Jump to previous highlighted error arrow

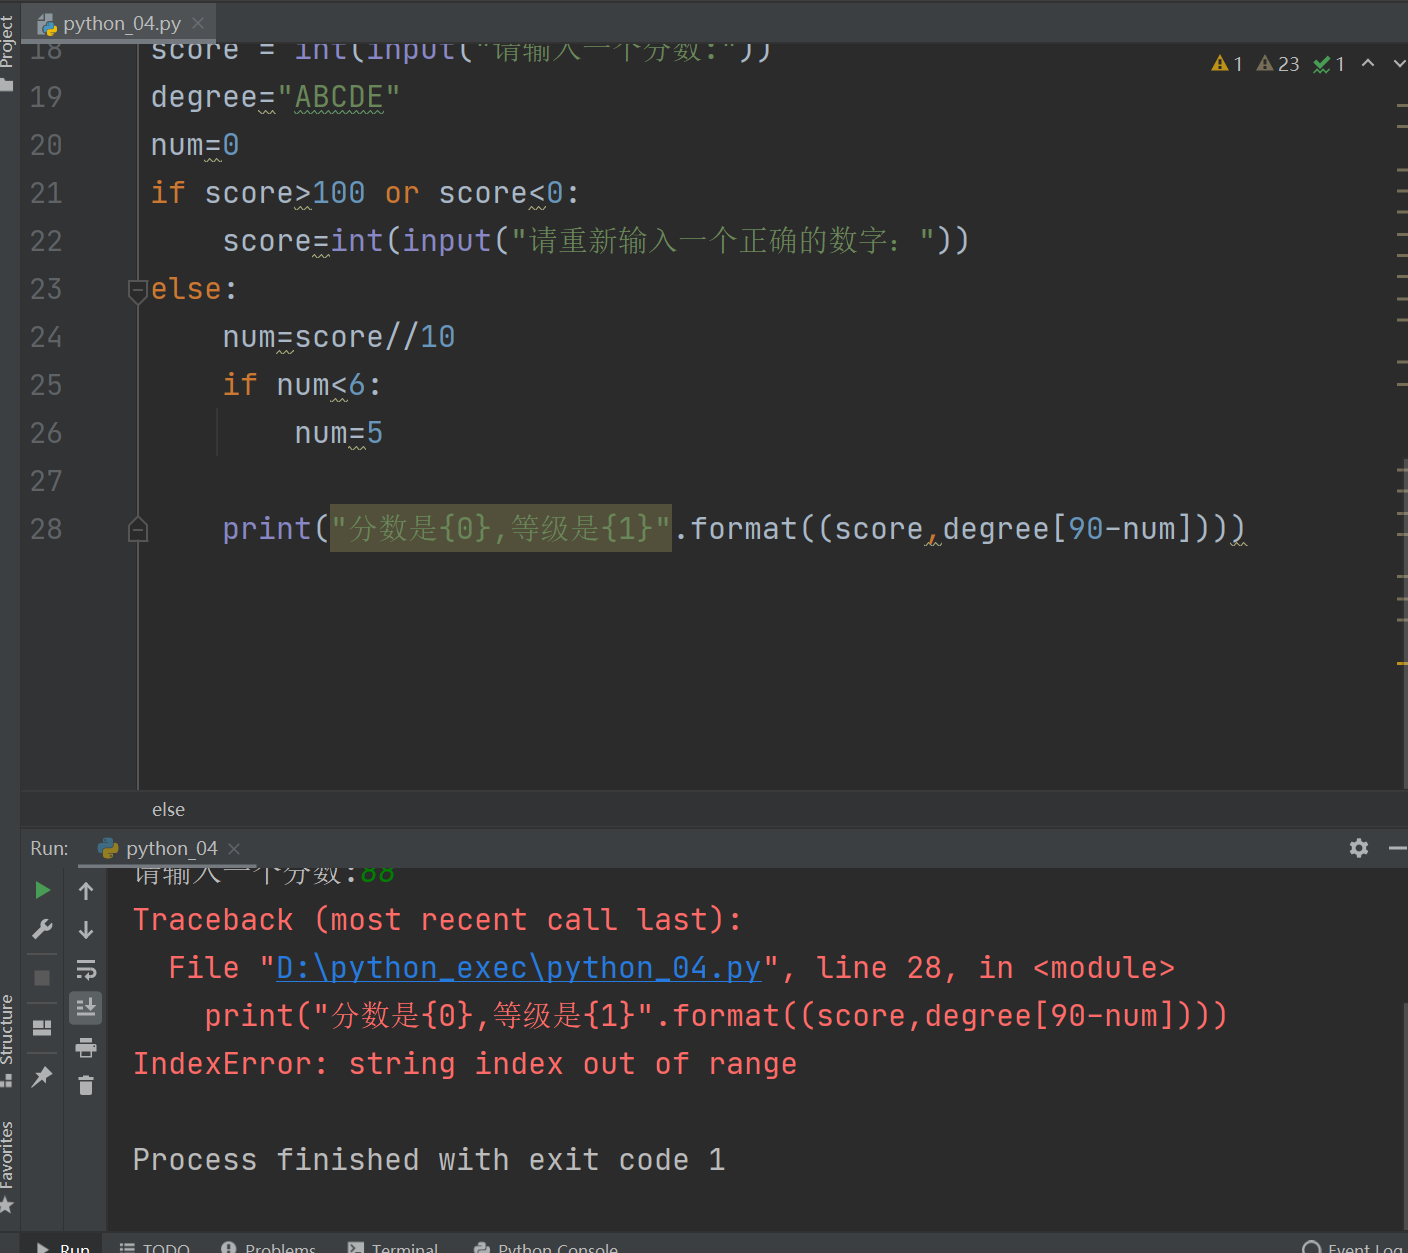[1368, 63]
